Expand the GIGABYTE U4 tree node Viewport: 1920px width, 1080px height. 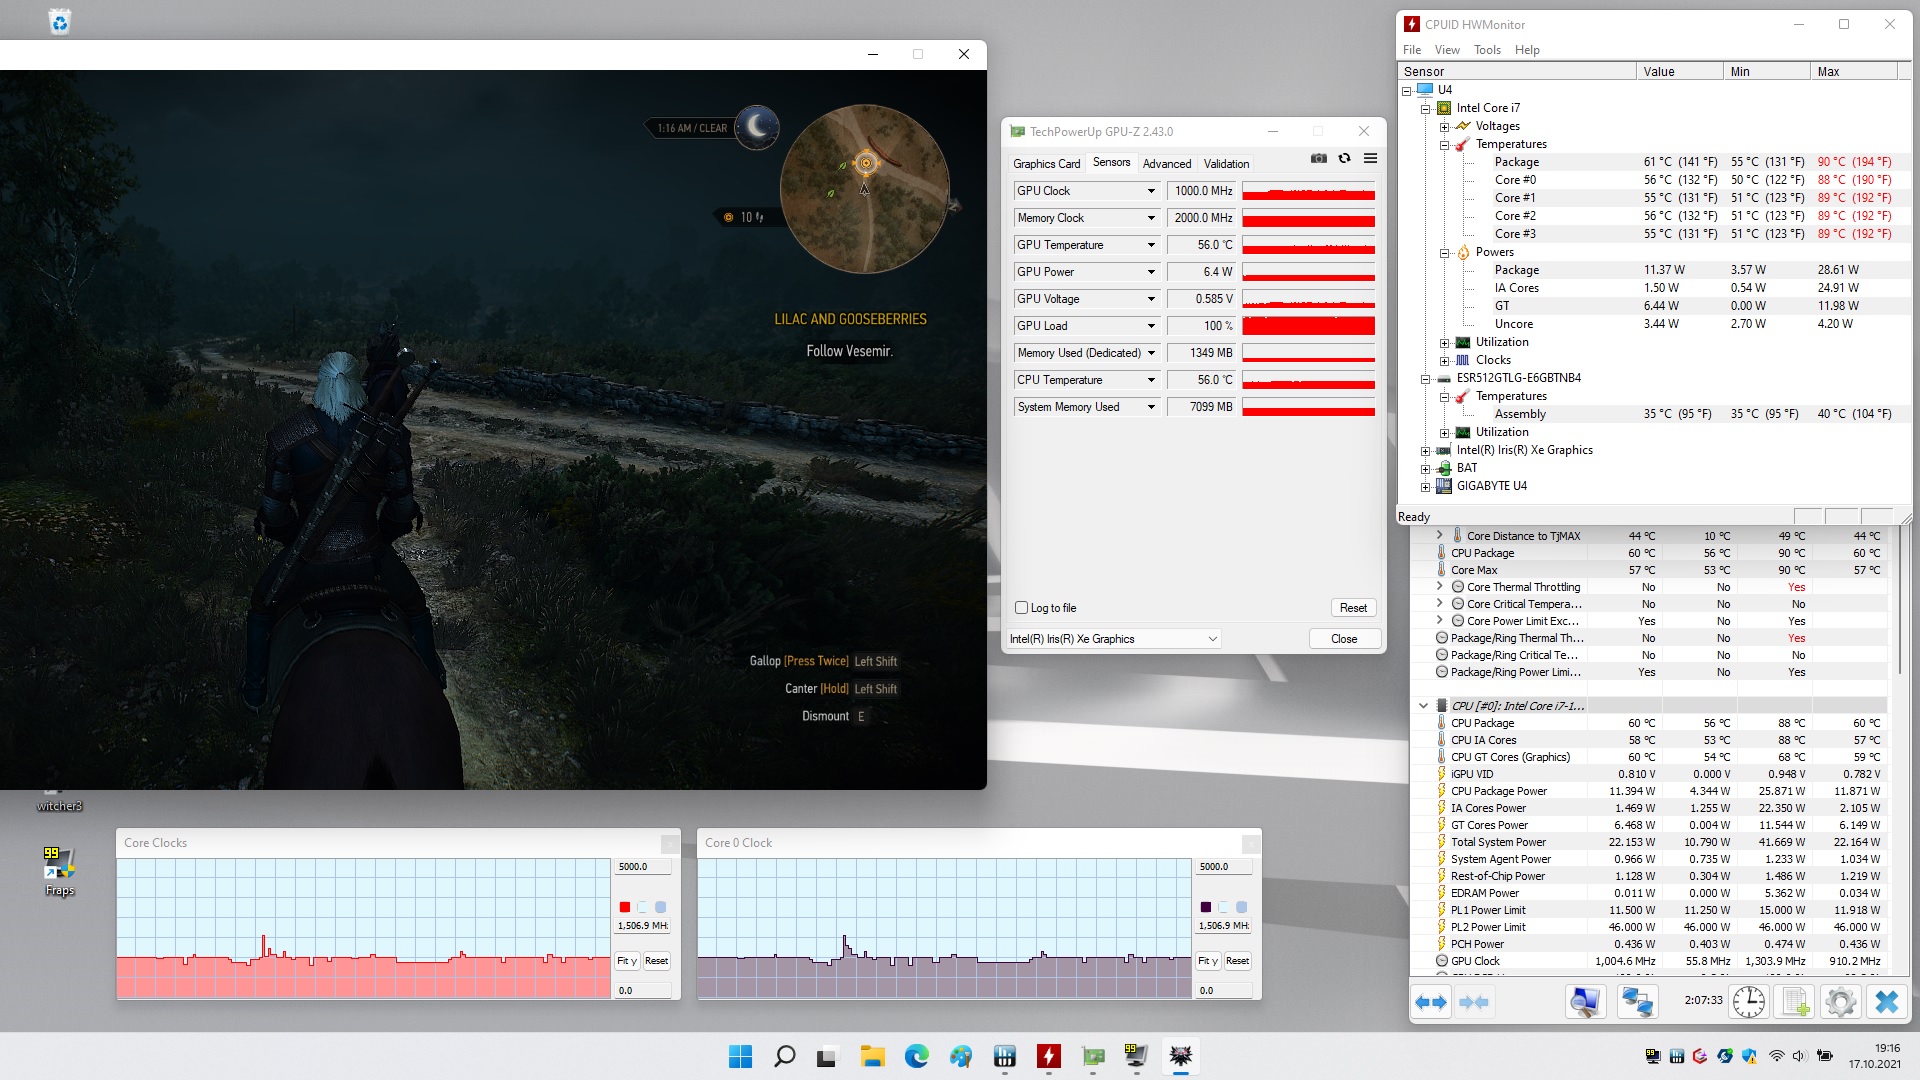click(x=1426, y=487)
